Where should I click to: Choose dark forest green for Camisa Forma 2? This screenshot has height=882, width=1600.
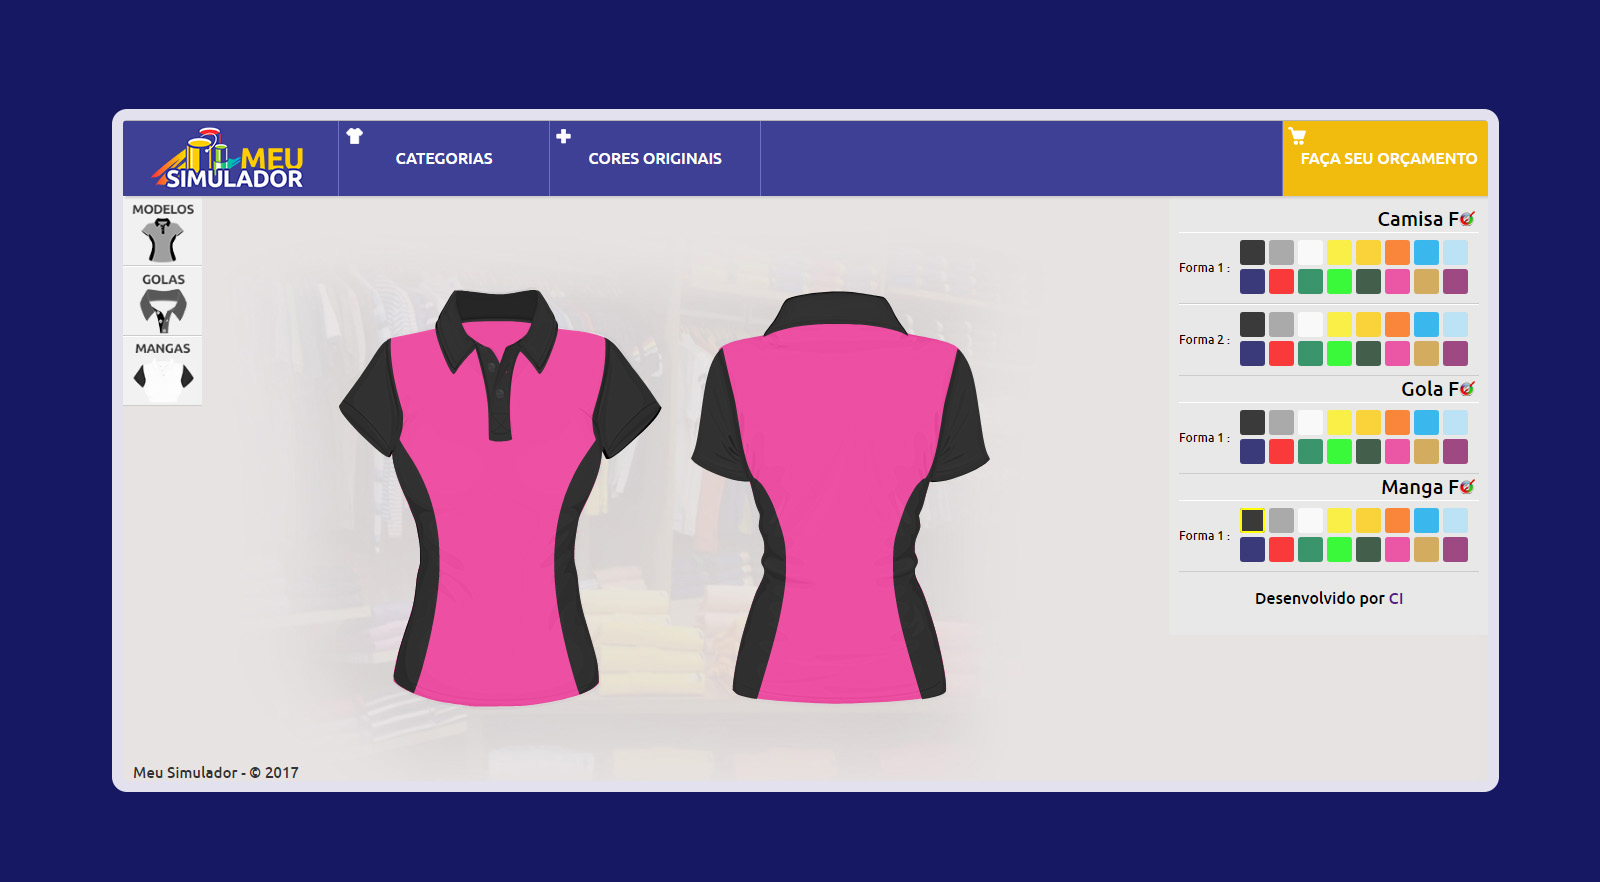pyautogui.click(x=1368, y=353)
